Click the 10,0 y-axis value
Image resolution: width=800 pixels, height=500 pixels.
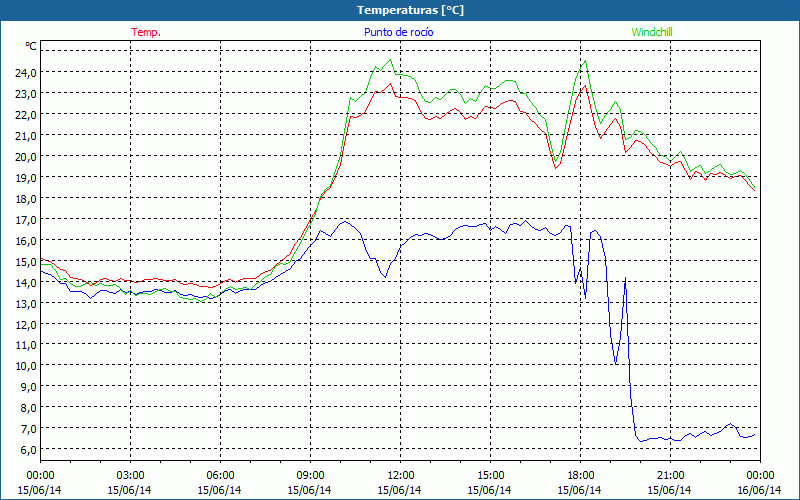(x=26, y=366)
